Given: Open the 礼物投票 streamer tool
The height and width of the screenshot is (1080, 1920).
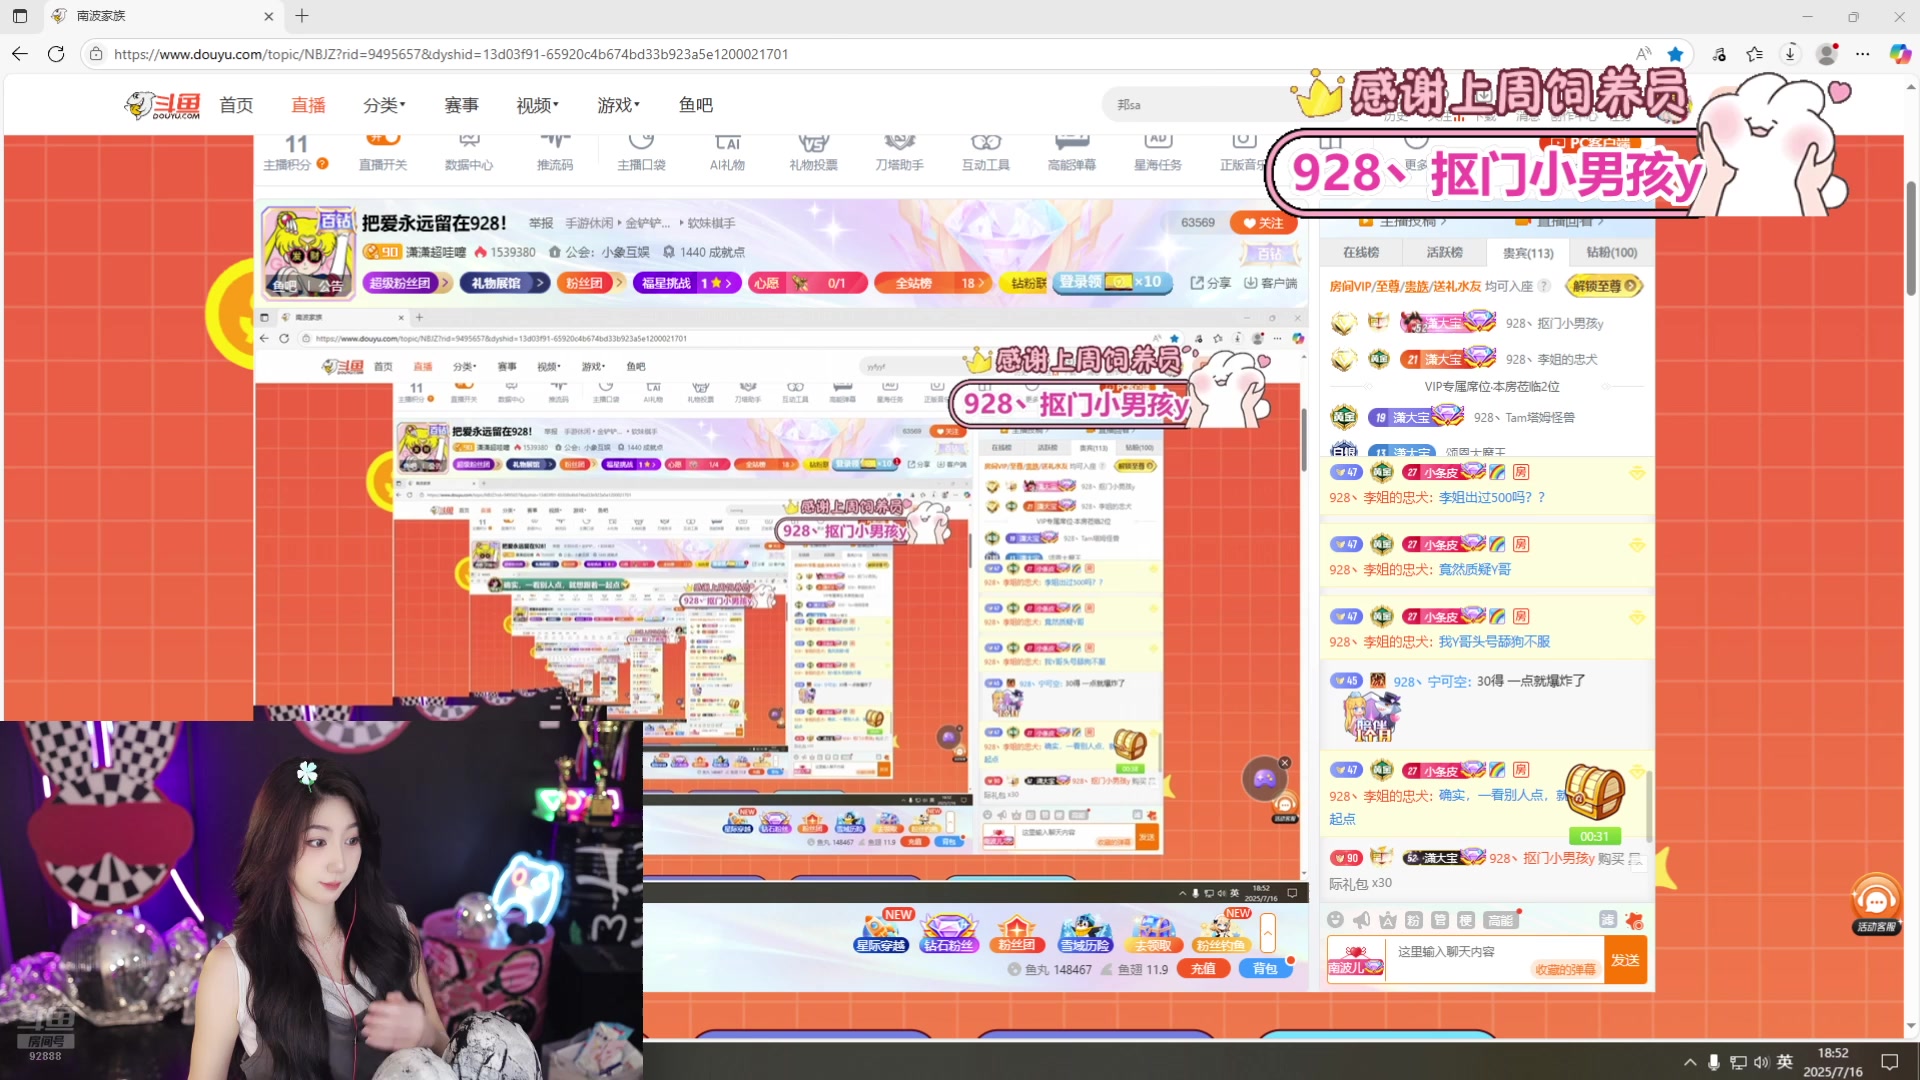Looking at the screenshot, I should coord(813,153).
